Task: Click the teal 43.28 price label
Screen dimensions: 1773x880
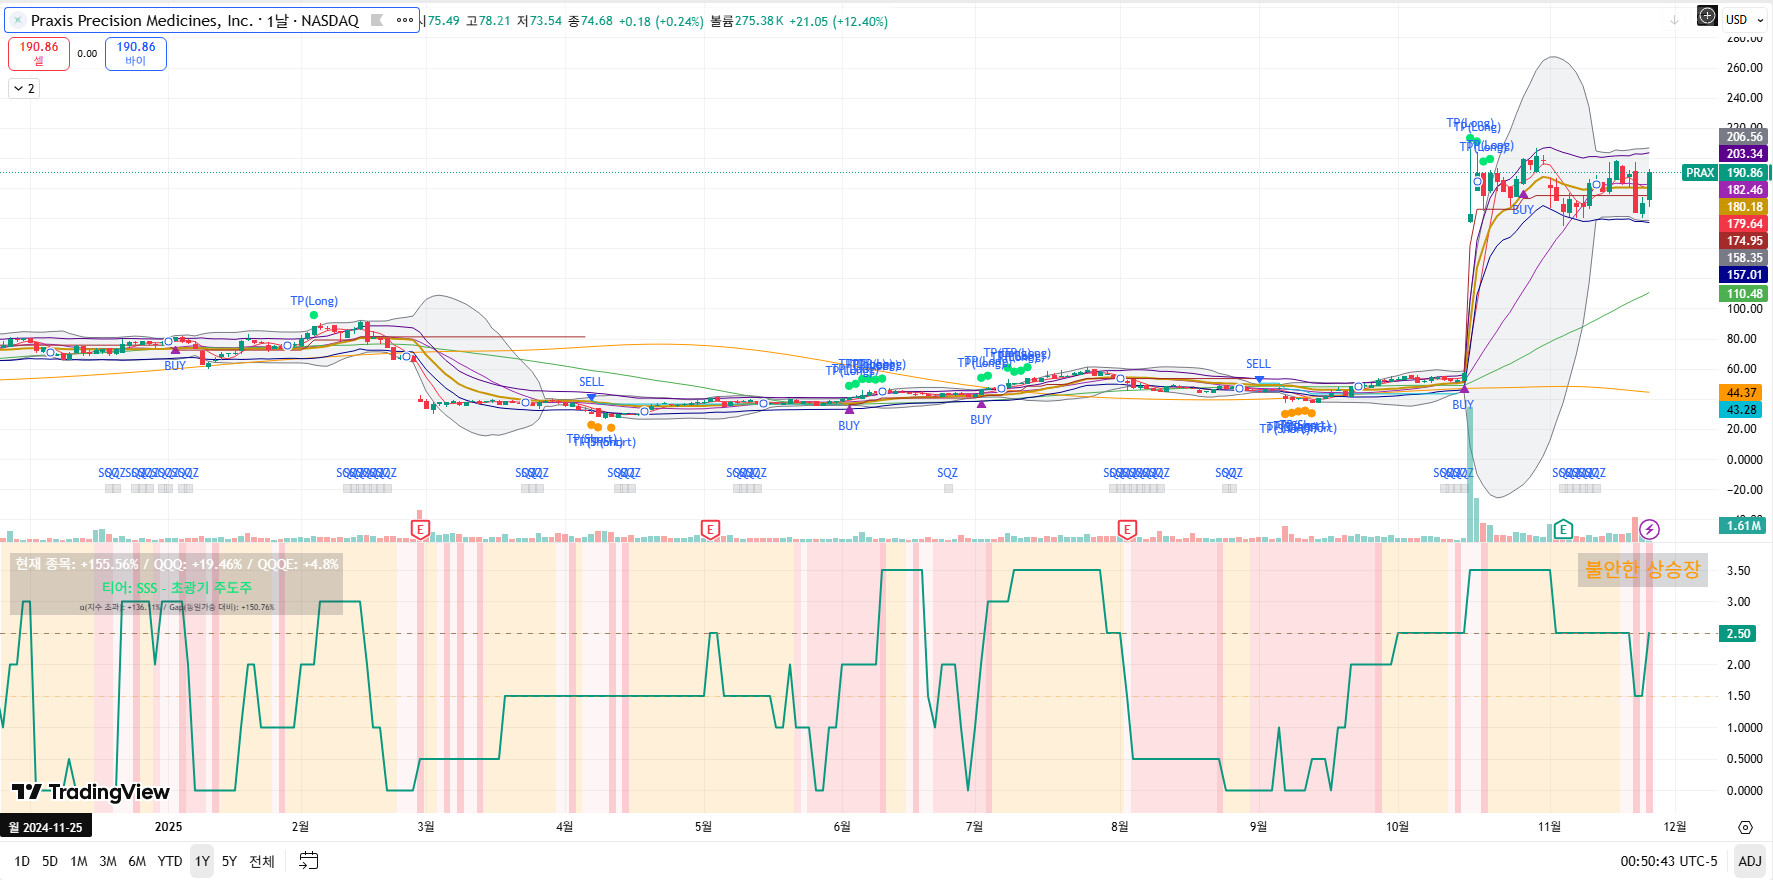Action: click(x=1741, y=410)
